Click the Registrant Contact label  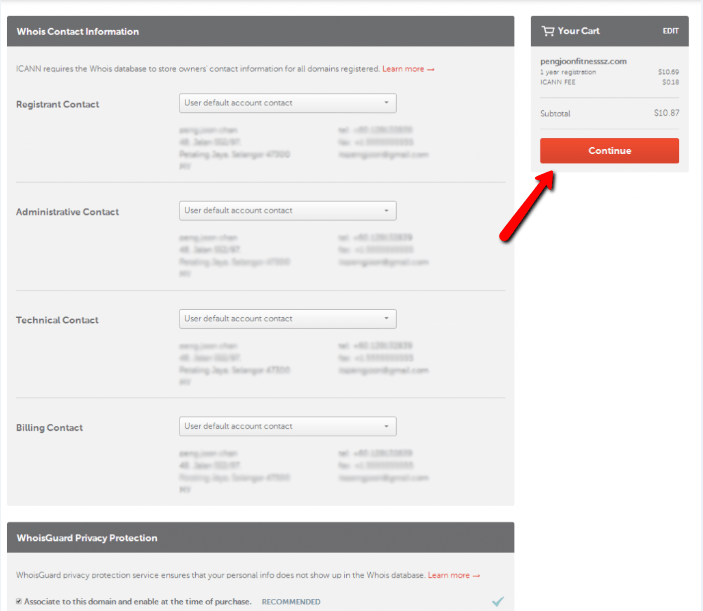[58, 104]
